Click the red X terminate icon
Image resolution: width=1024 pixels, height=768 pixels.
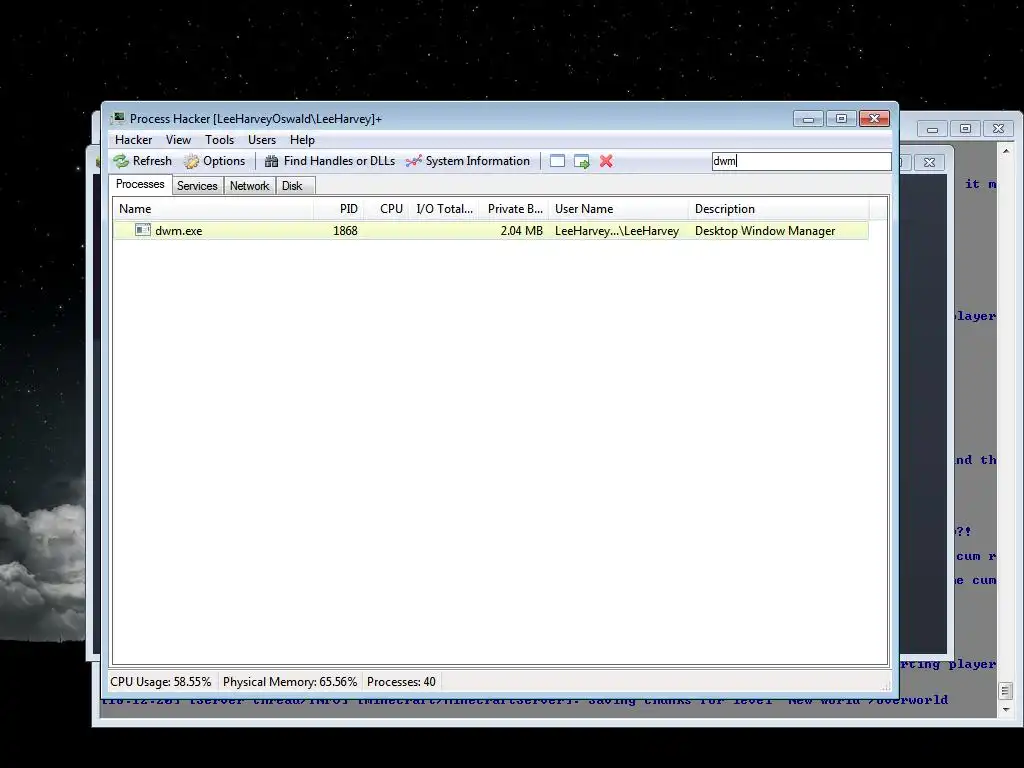(606, 161)
